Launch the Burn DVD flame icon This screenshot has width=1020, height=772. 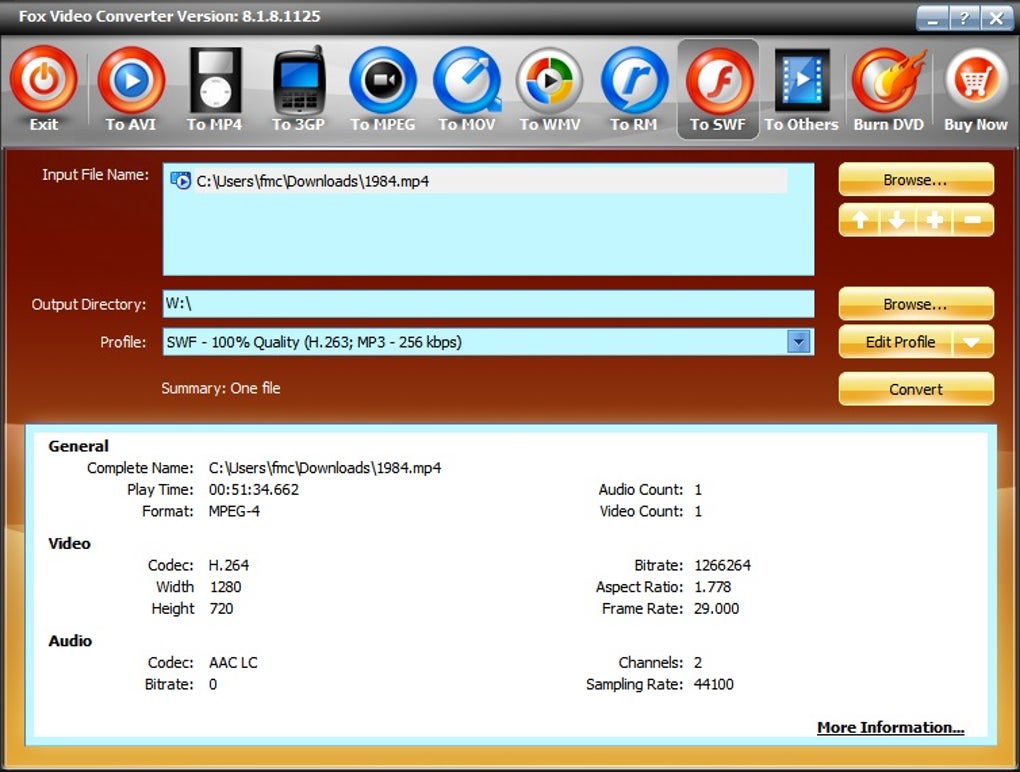[888, 79]
